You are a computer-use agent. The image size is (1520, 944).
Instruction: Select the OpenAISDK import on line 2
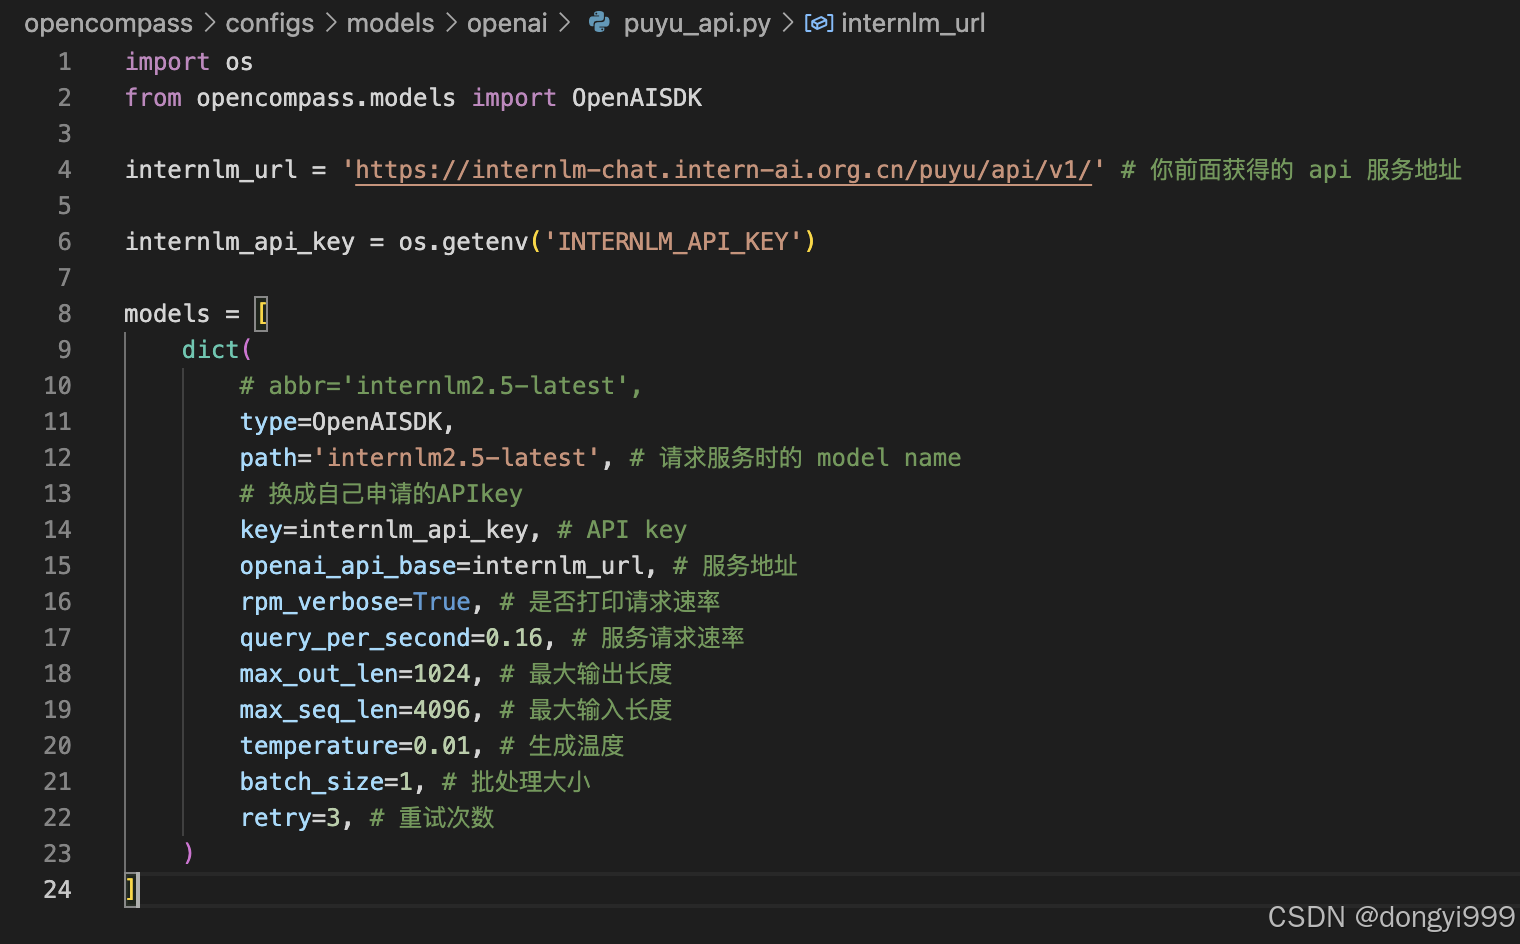pyautogui.click(x=637, y=97)
